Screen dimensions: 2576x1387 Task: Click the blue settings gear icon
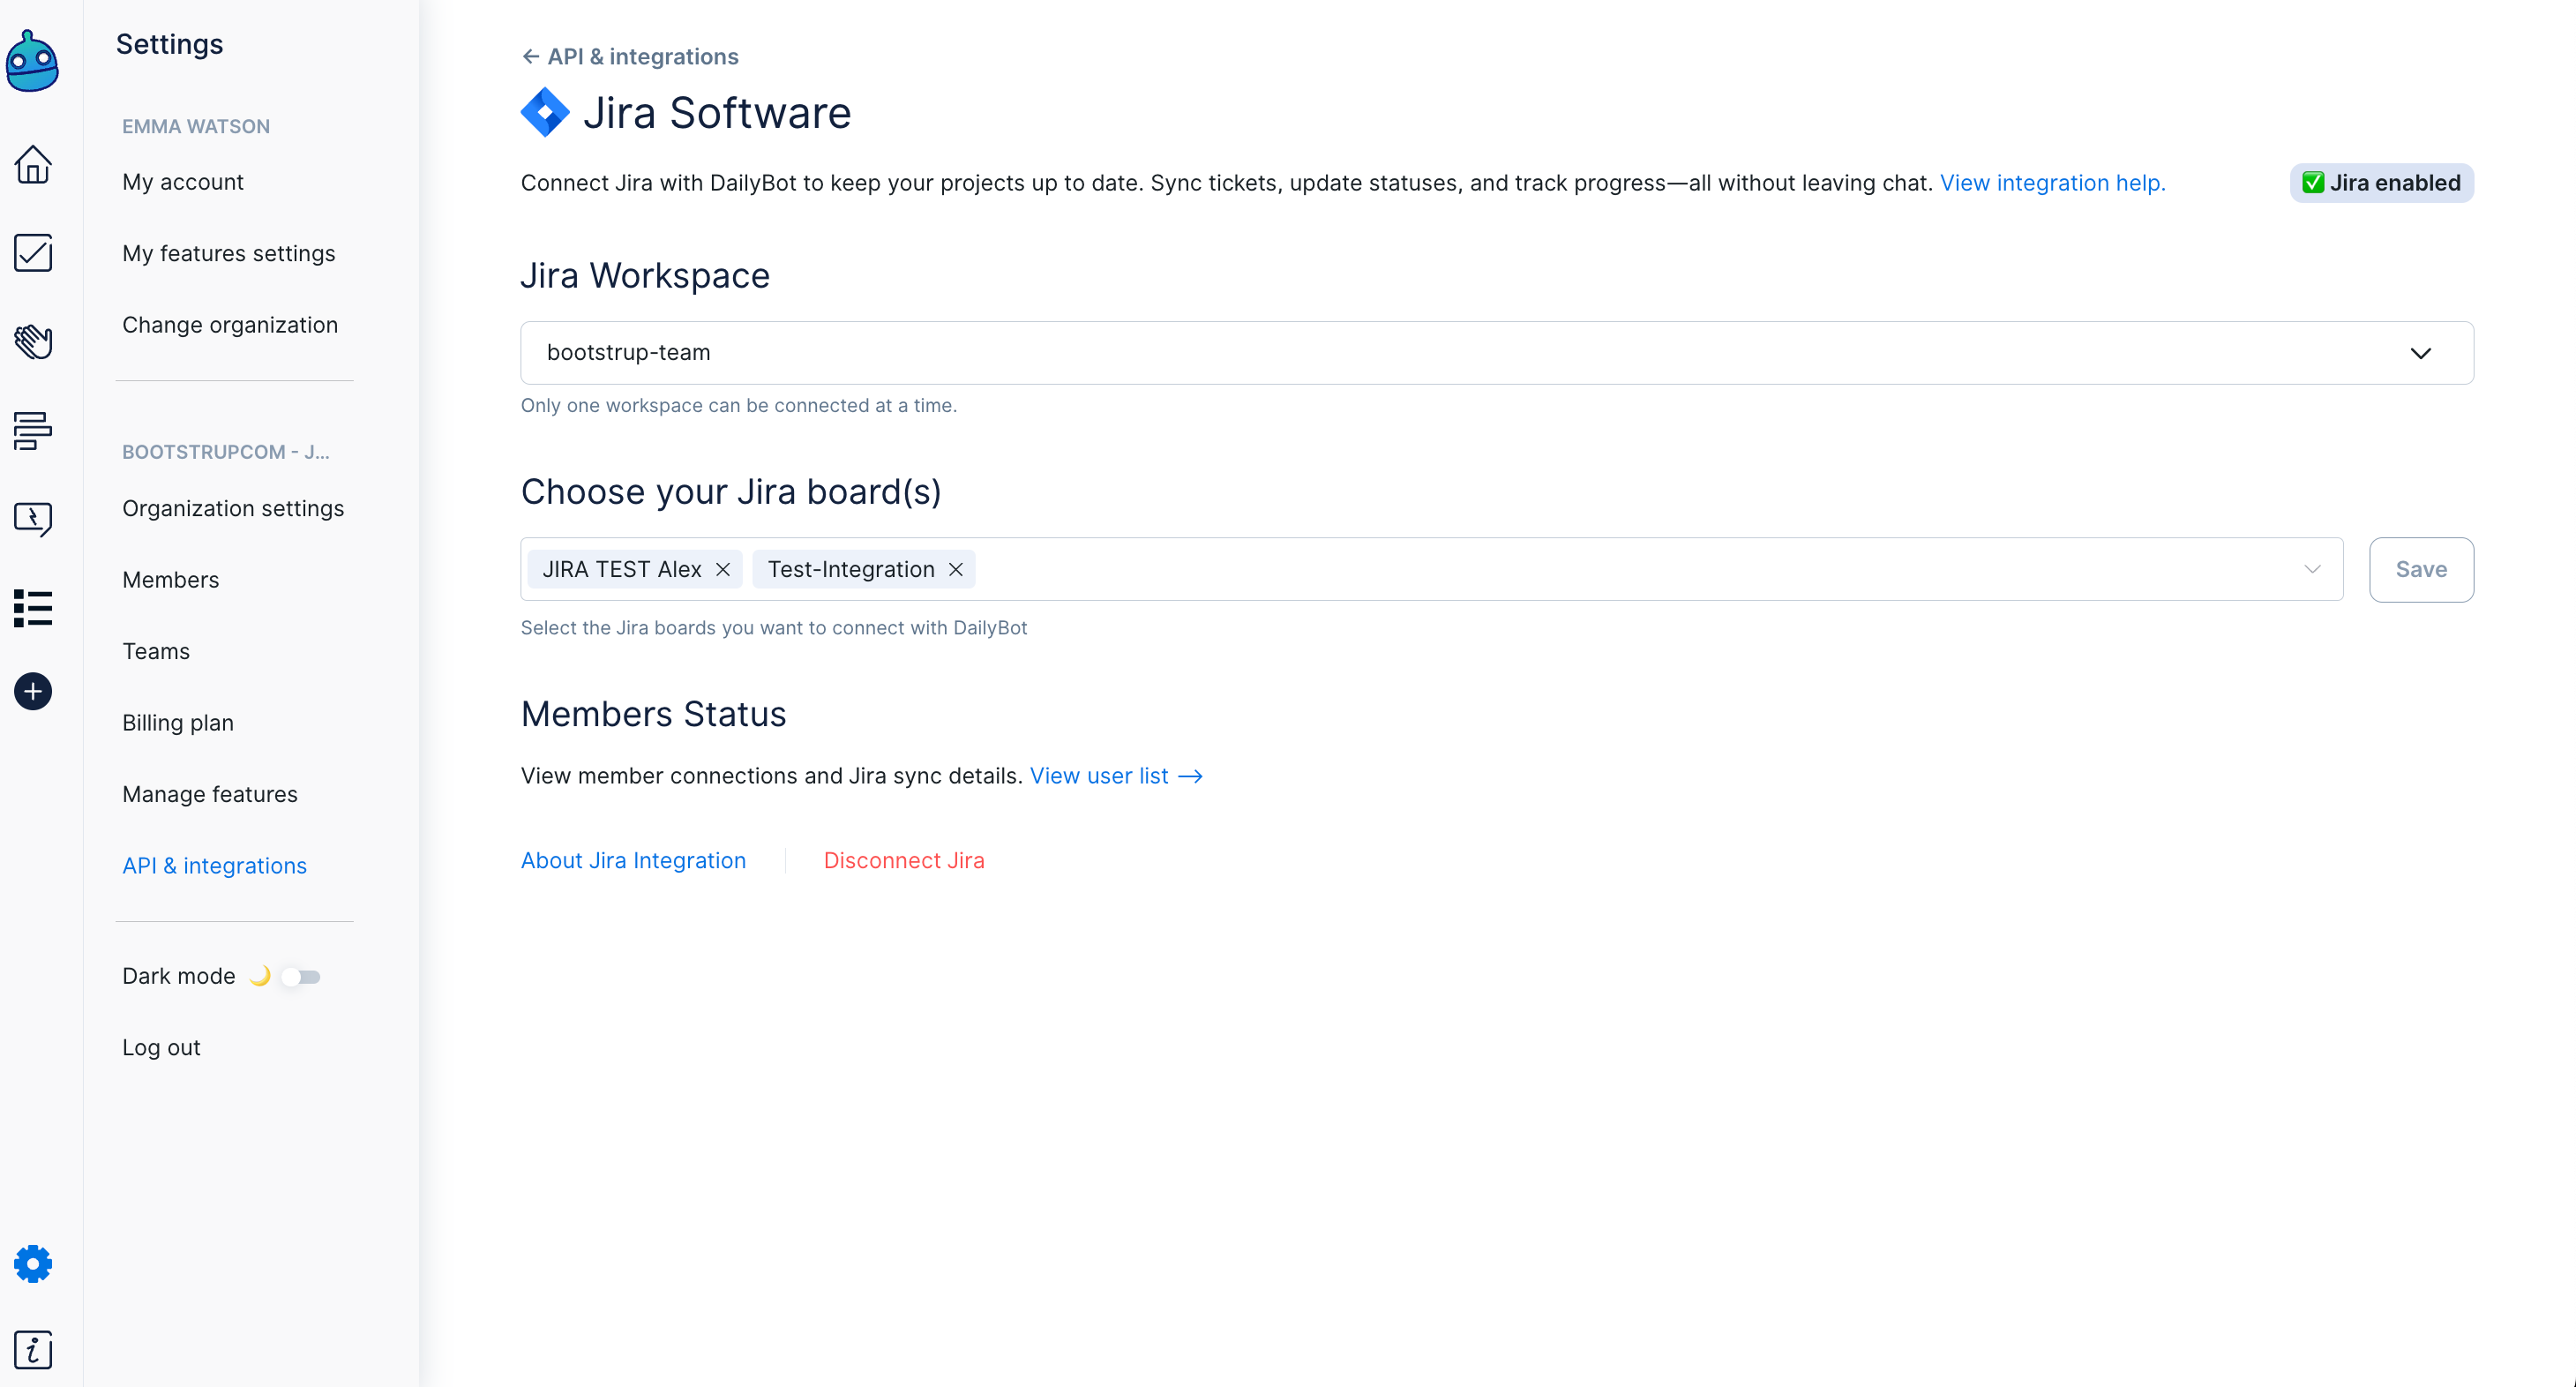click(33, 1264)
